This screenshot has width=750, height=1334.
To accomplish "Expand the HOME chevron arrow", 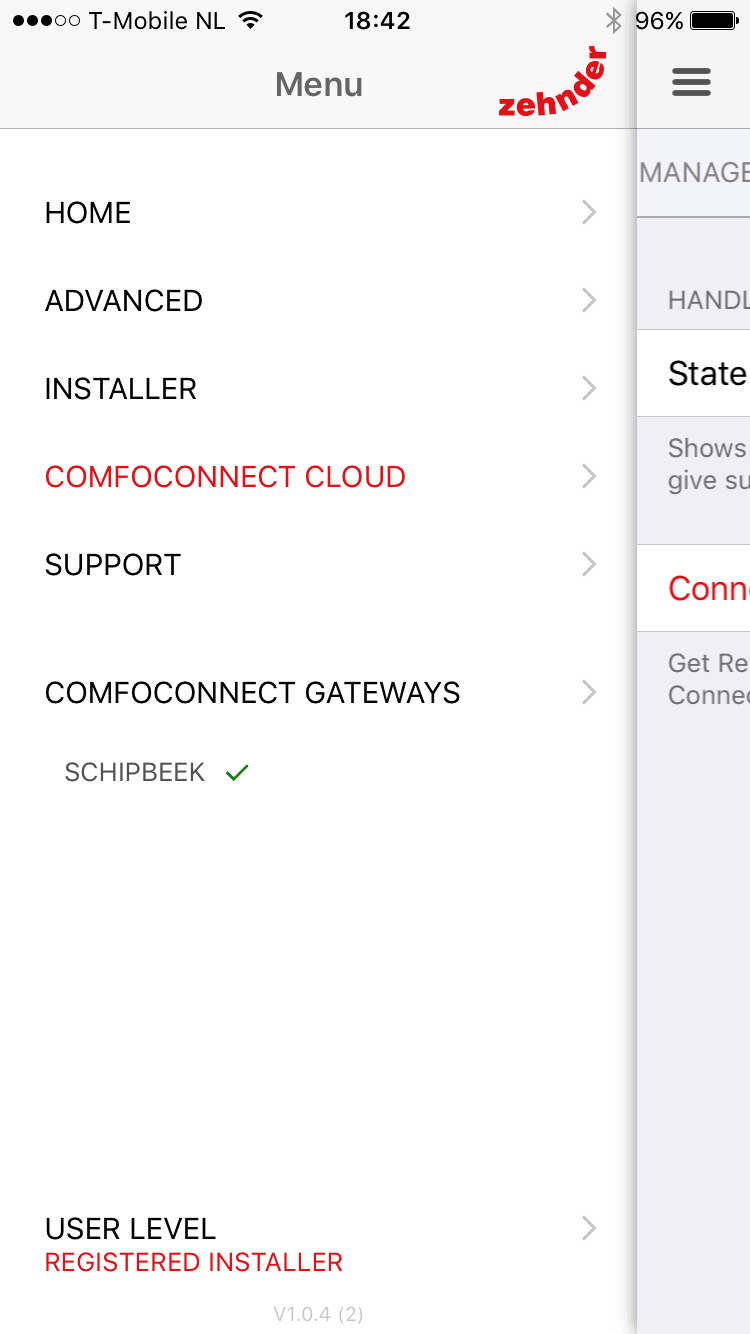I will point(589,212).
